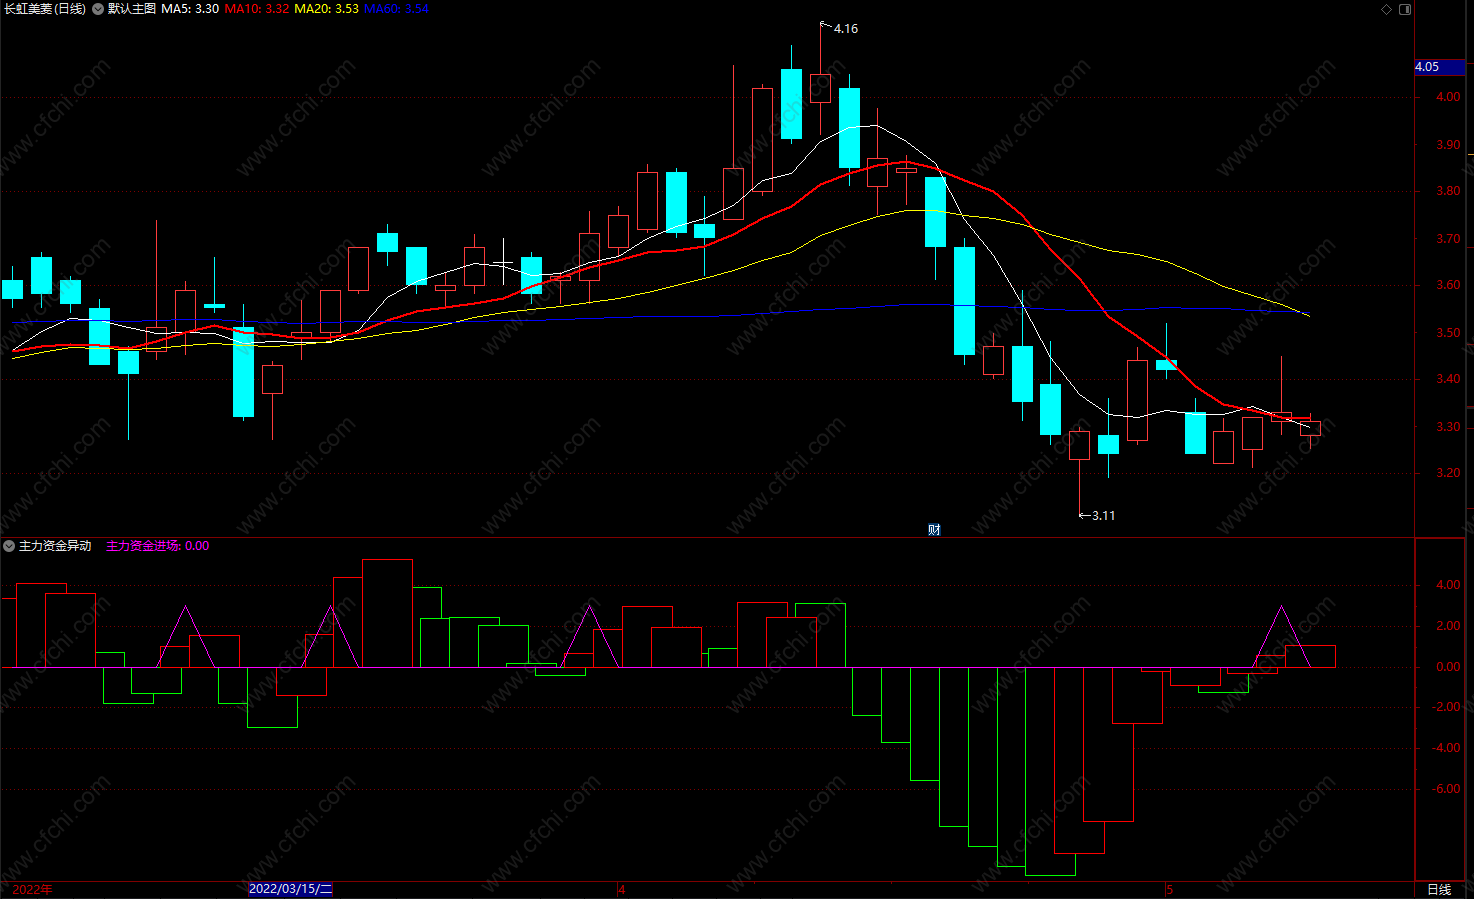The image size is (1474, 899).
Task: Click the 3.50 price axis label
Action: (1447, 333)
